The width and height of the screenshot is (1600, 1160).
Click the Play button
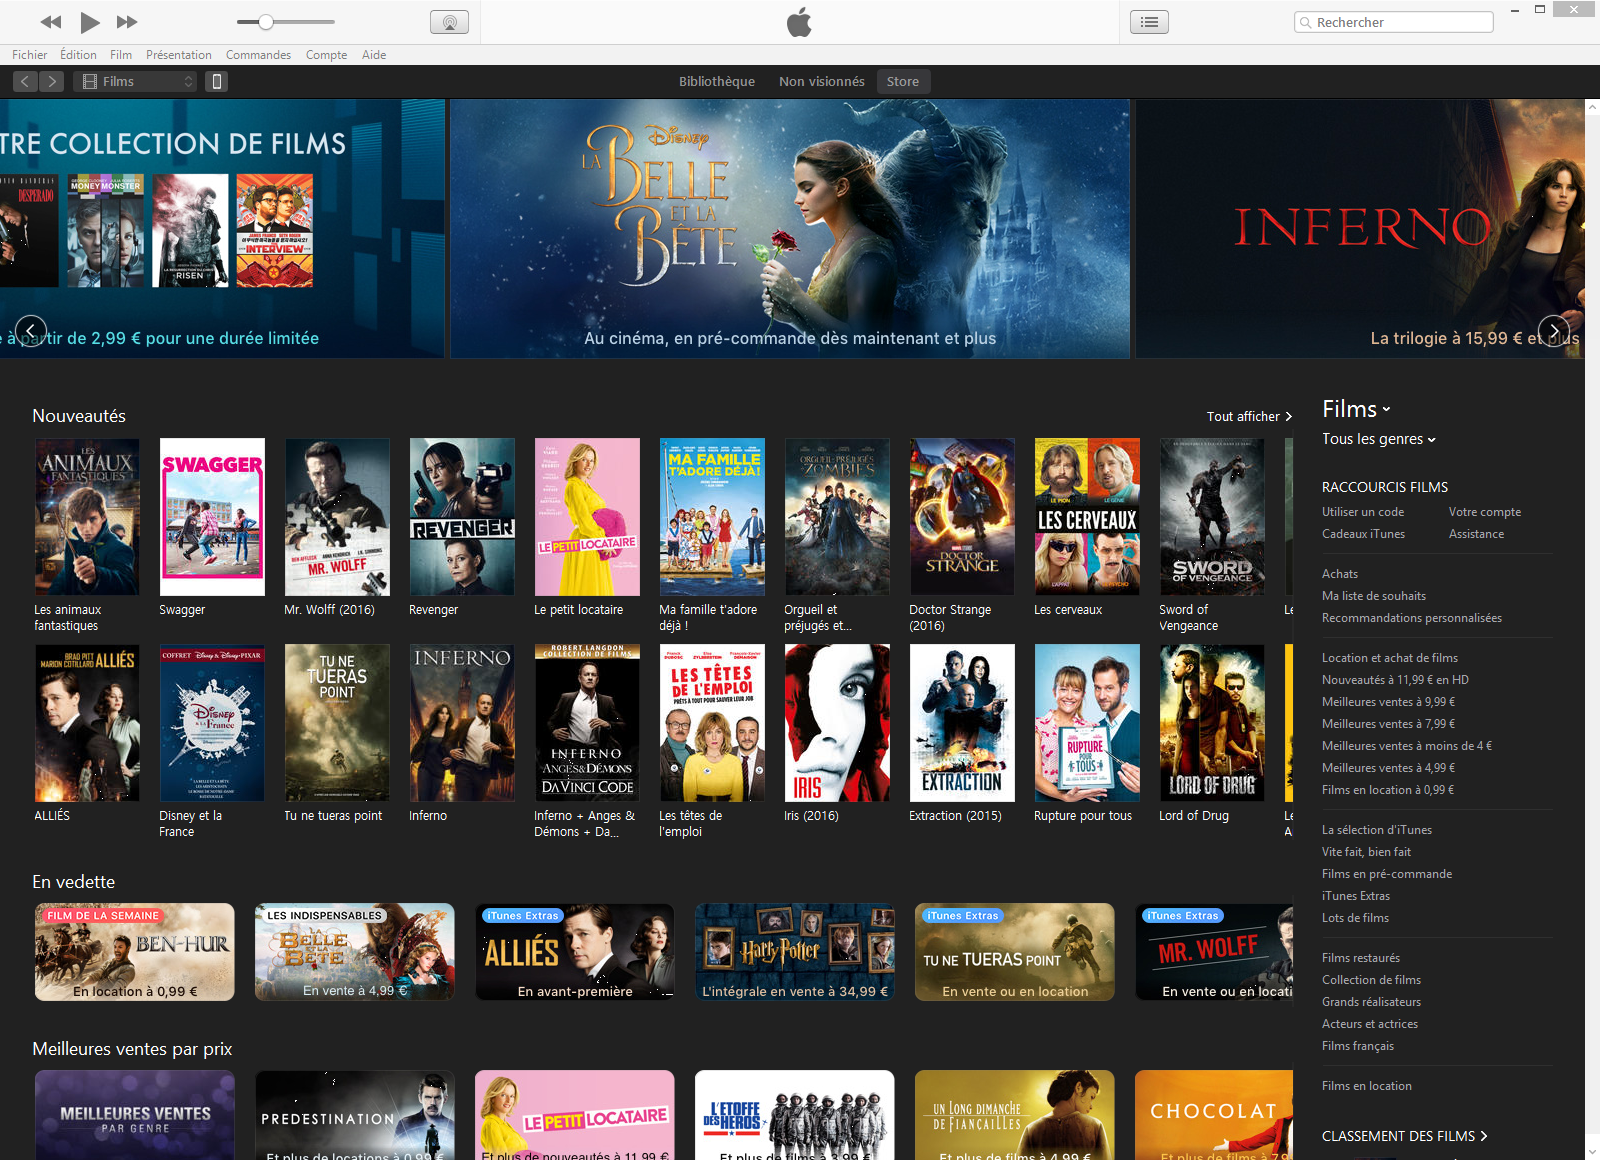click(x=90, y=22)
